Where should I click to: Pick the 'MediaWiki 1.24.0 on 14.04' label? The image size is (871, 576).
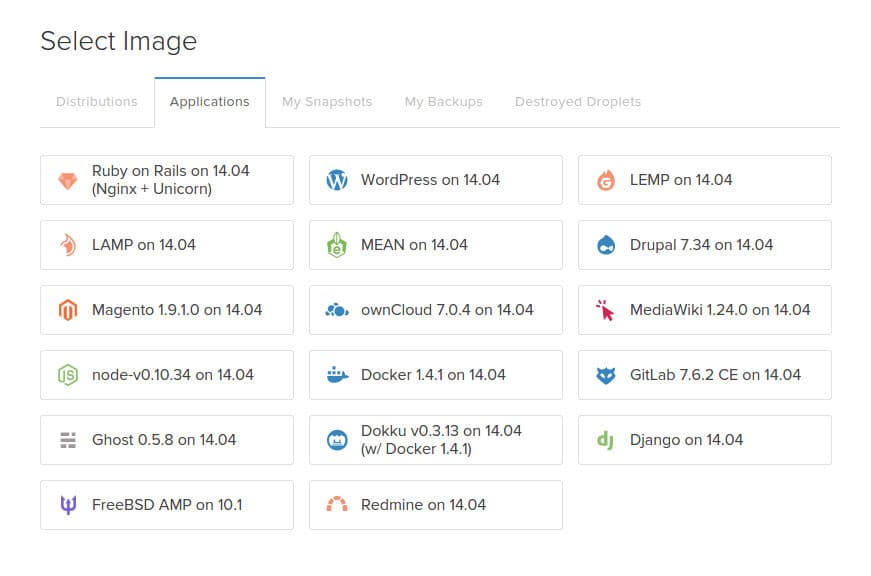coord(720,310)
